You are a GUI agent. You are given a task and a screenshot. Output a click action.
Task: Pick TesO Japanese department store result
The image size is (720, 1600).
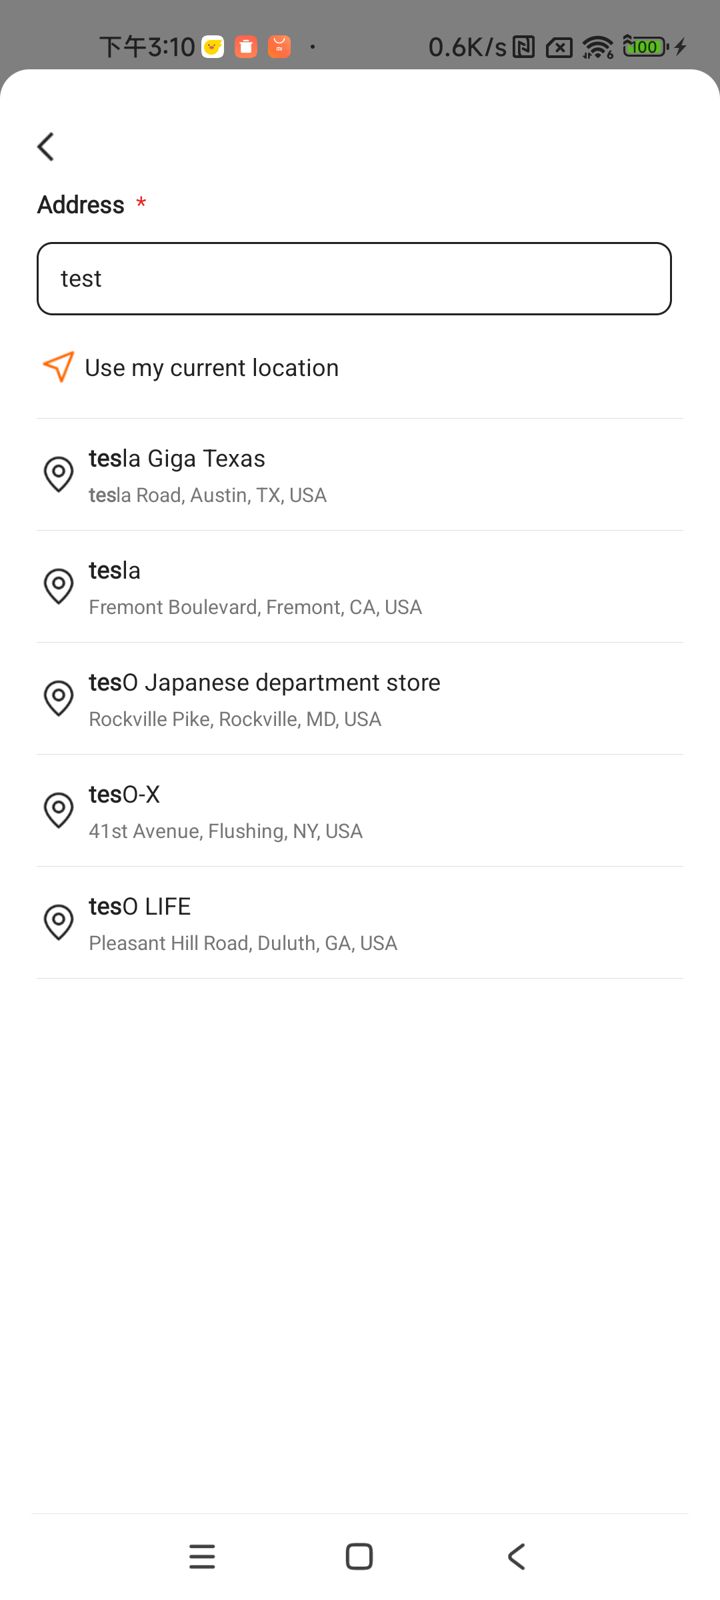coord(265,699)
